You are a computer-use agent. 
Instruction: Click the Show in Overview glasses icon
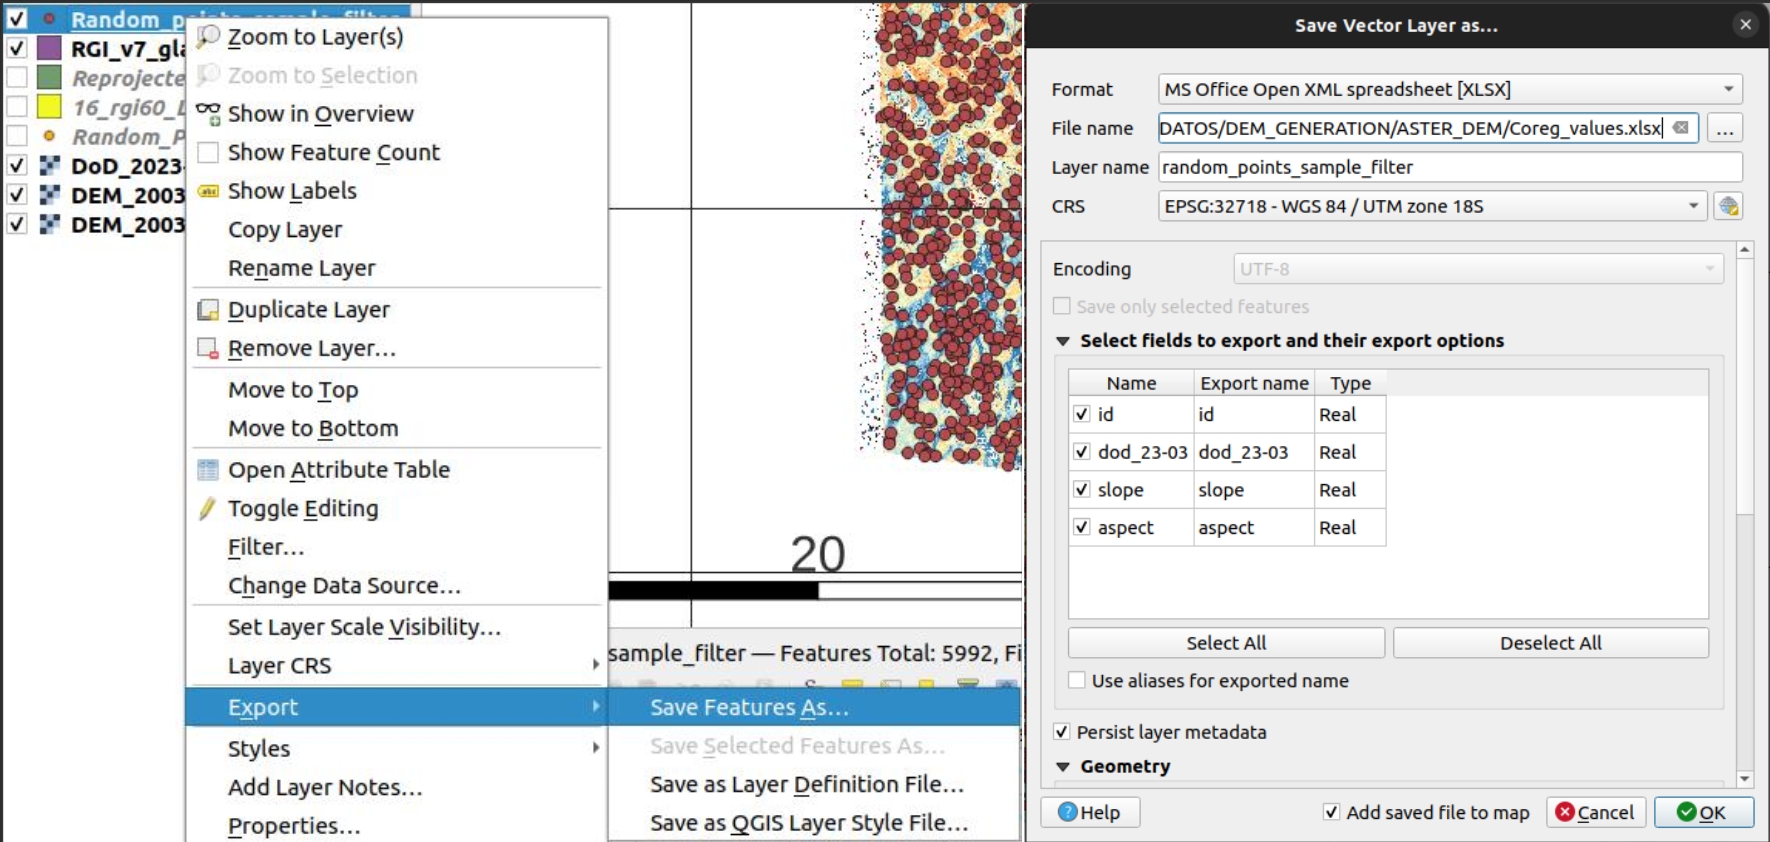pyautogui.click(x=208, y=114)
